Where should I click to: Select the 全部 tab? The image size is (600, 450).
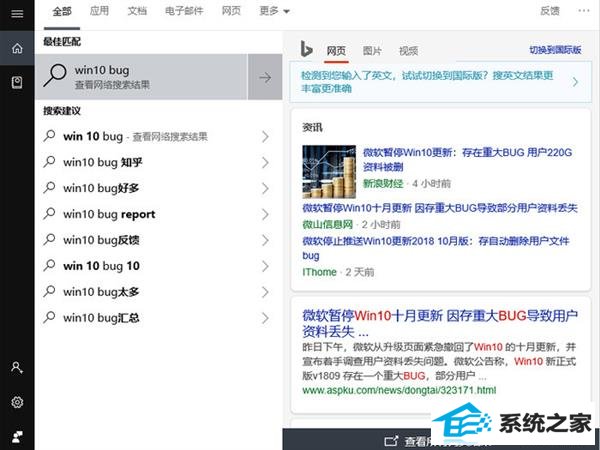62,11
